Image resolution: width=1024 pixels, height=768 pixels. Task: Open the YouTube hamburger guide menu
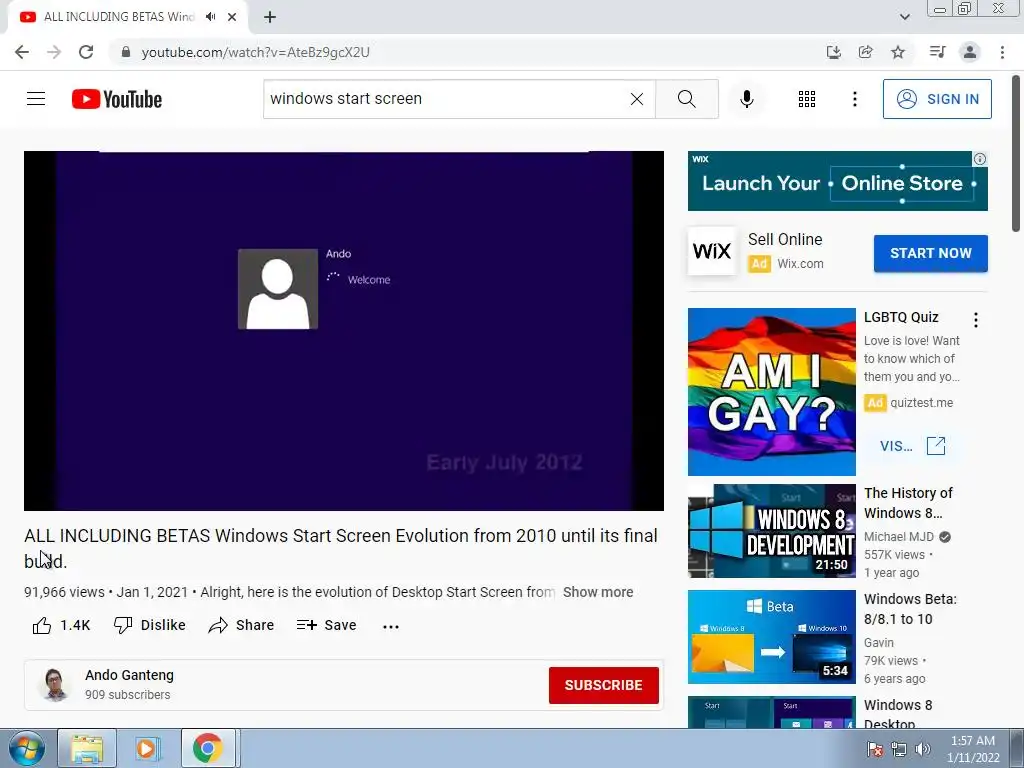click(x=36, y=99)
